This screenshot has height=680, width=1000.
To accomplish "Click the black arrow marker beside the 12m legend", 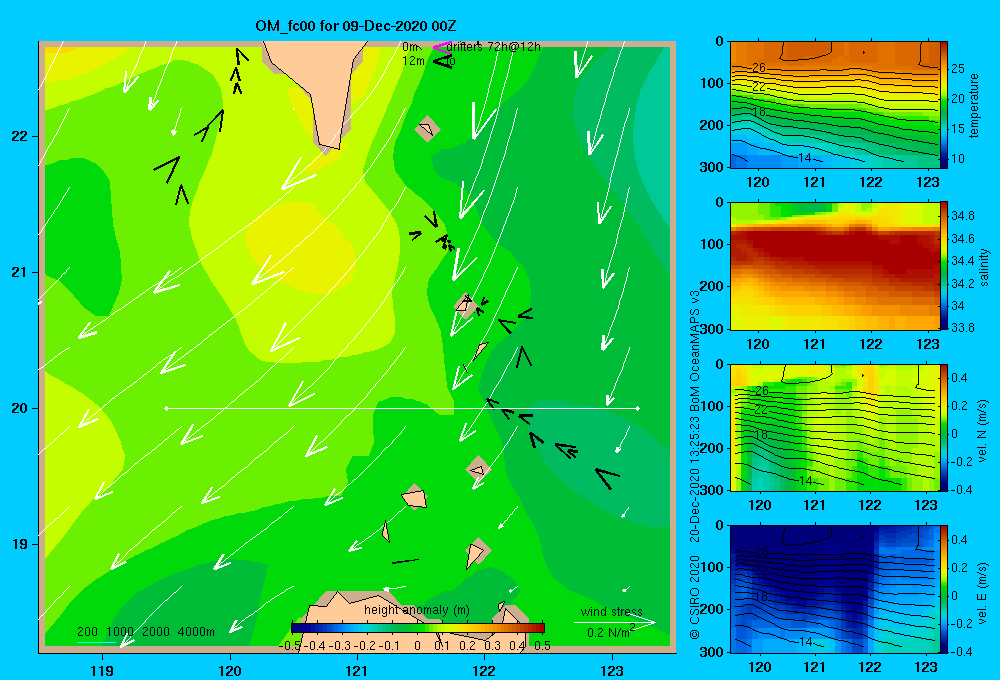I will click(x=442, y=61).
